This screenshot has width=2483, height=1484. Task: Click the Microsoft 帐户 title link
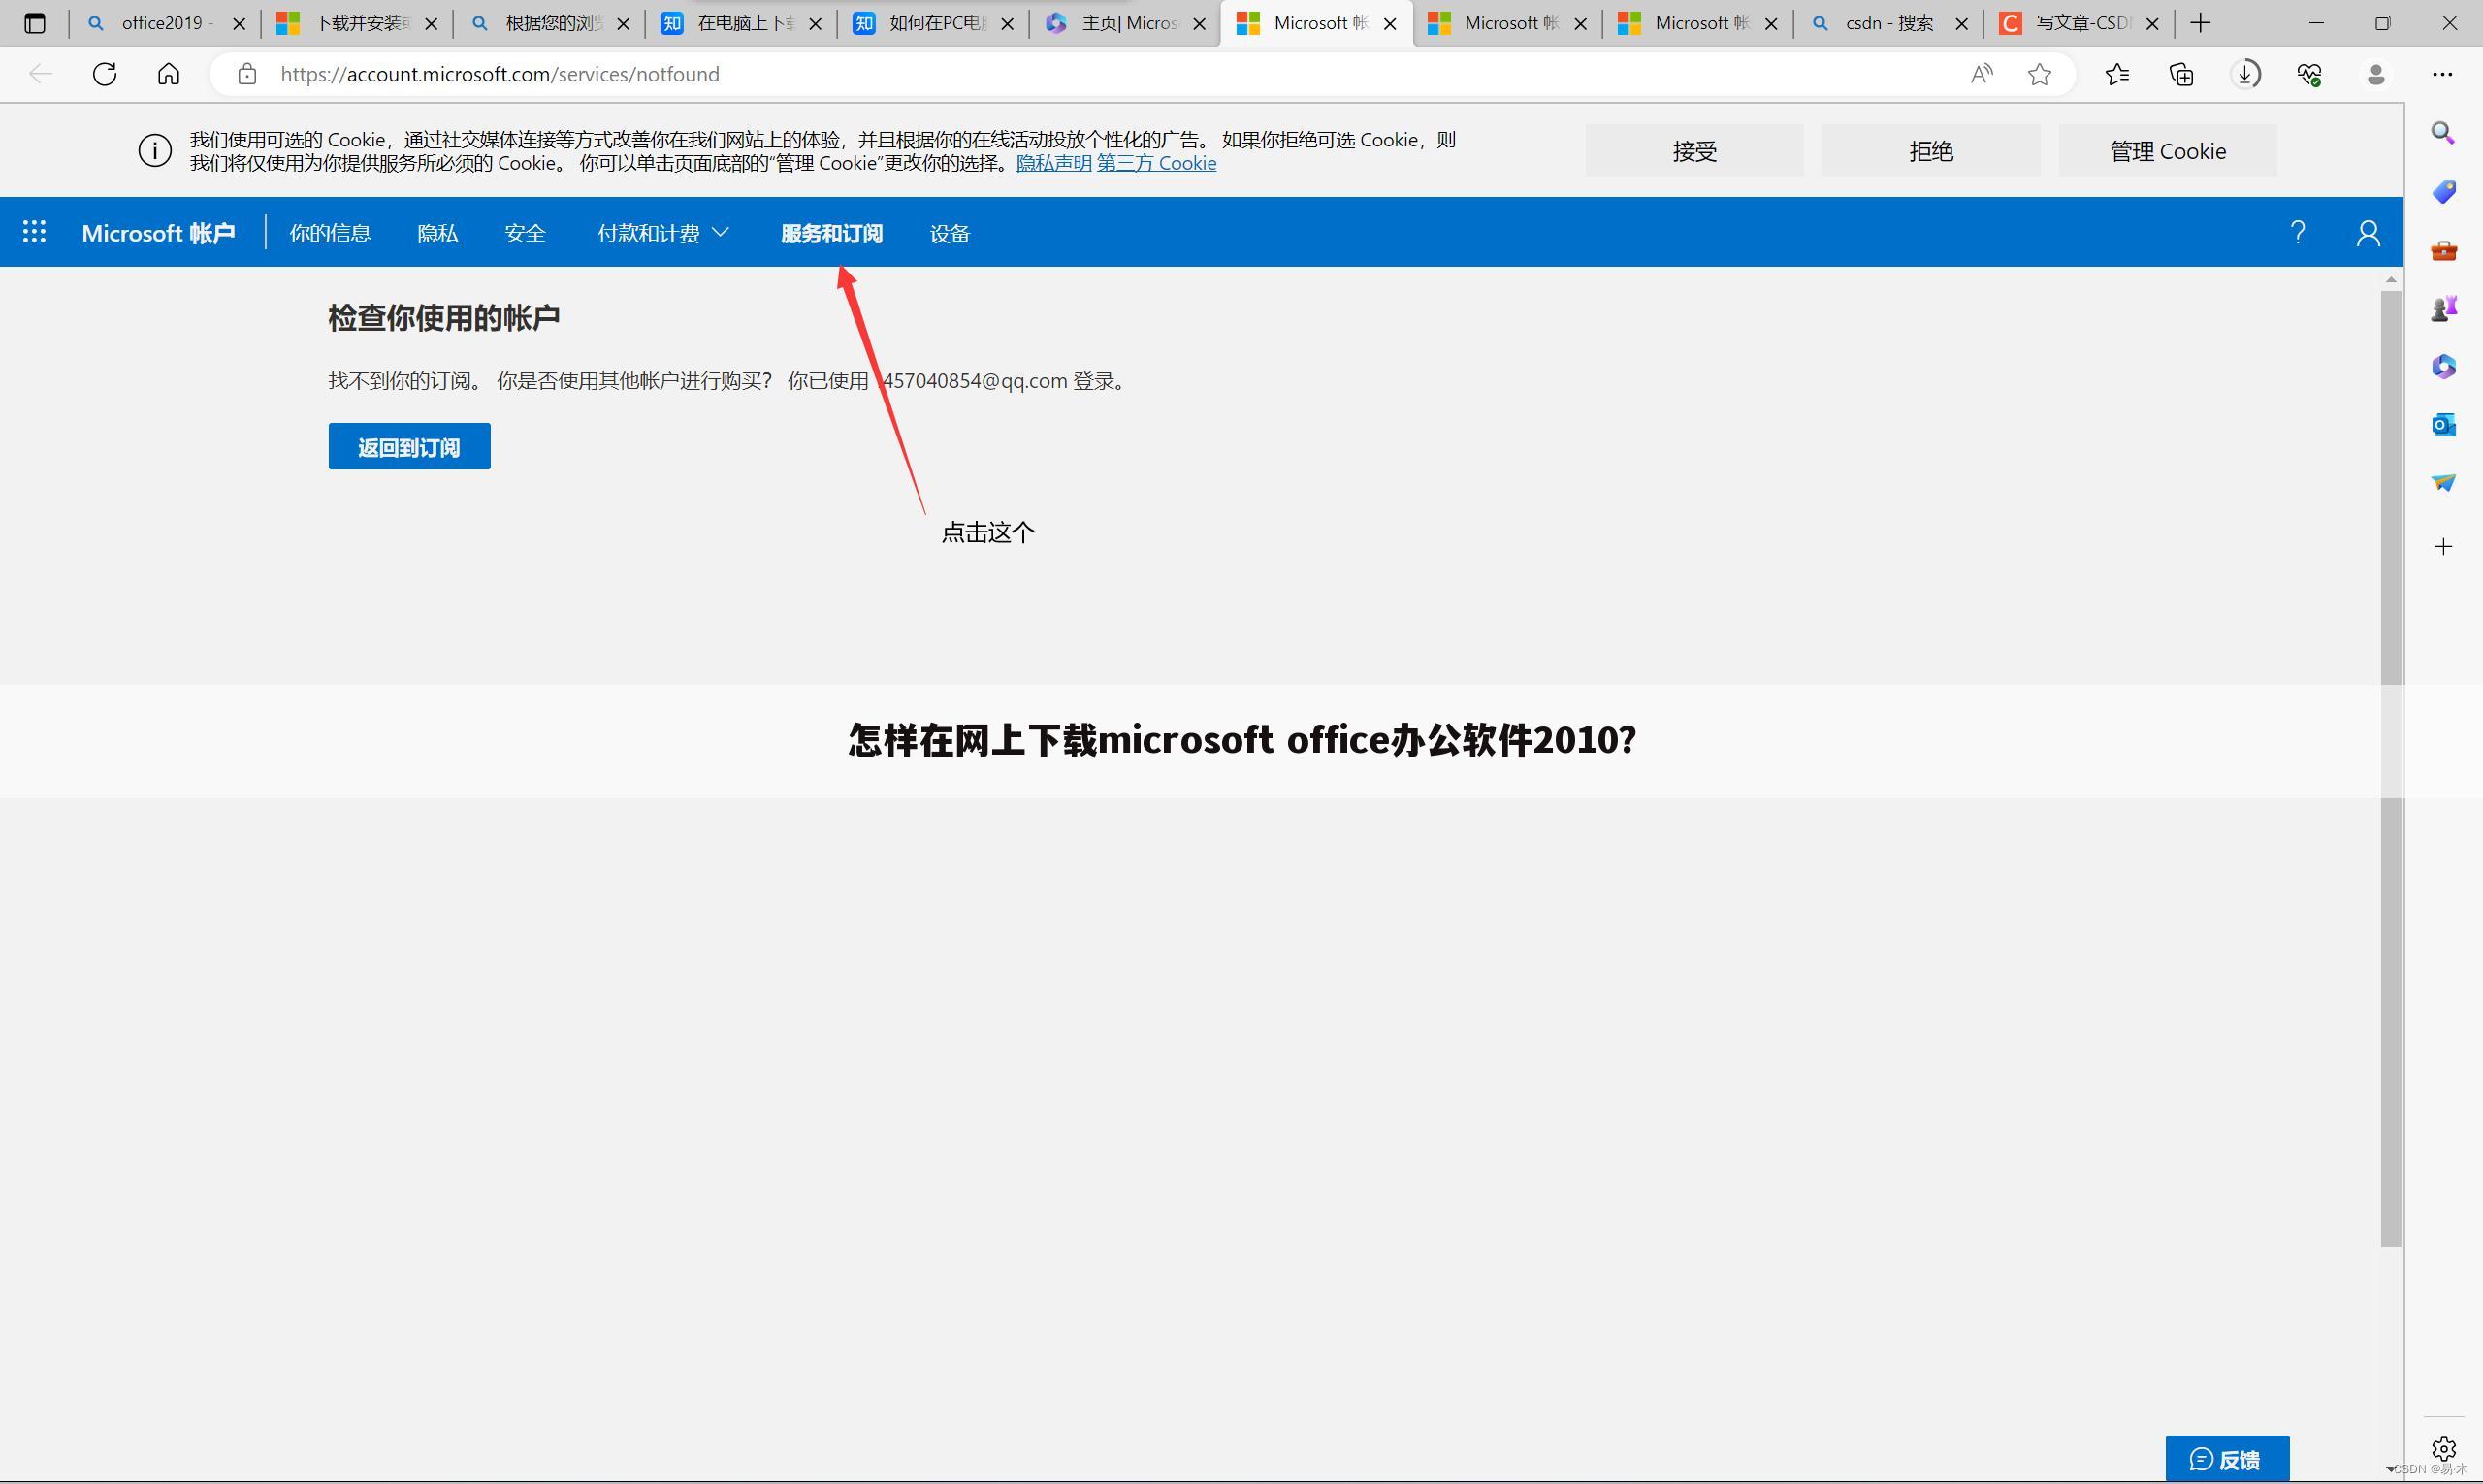[158, 233]
